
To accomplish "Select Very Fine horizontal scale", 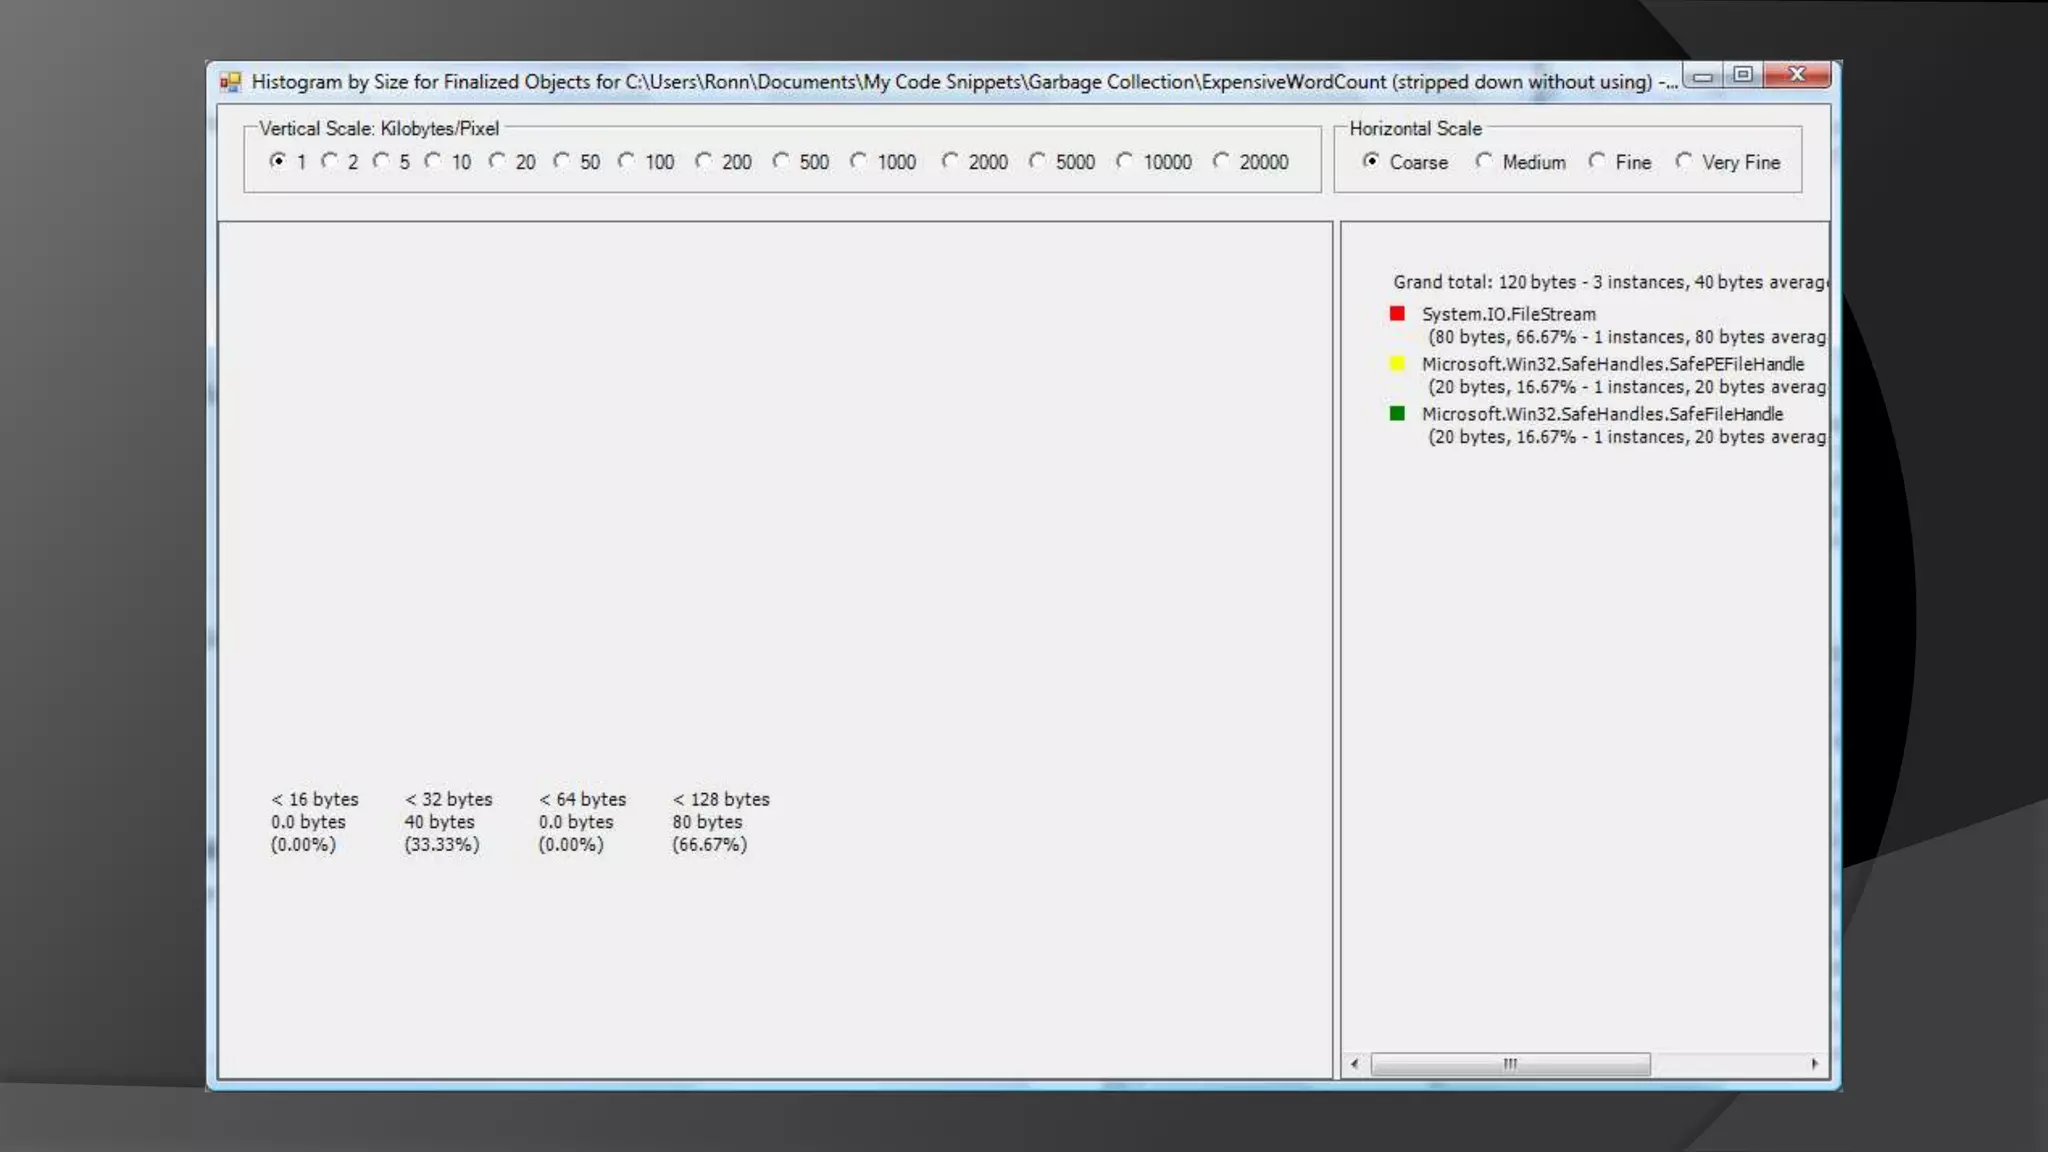I will click(x=1684, y=161).
